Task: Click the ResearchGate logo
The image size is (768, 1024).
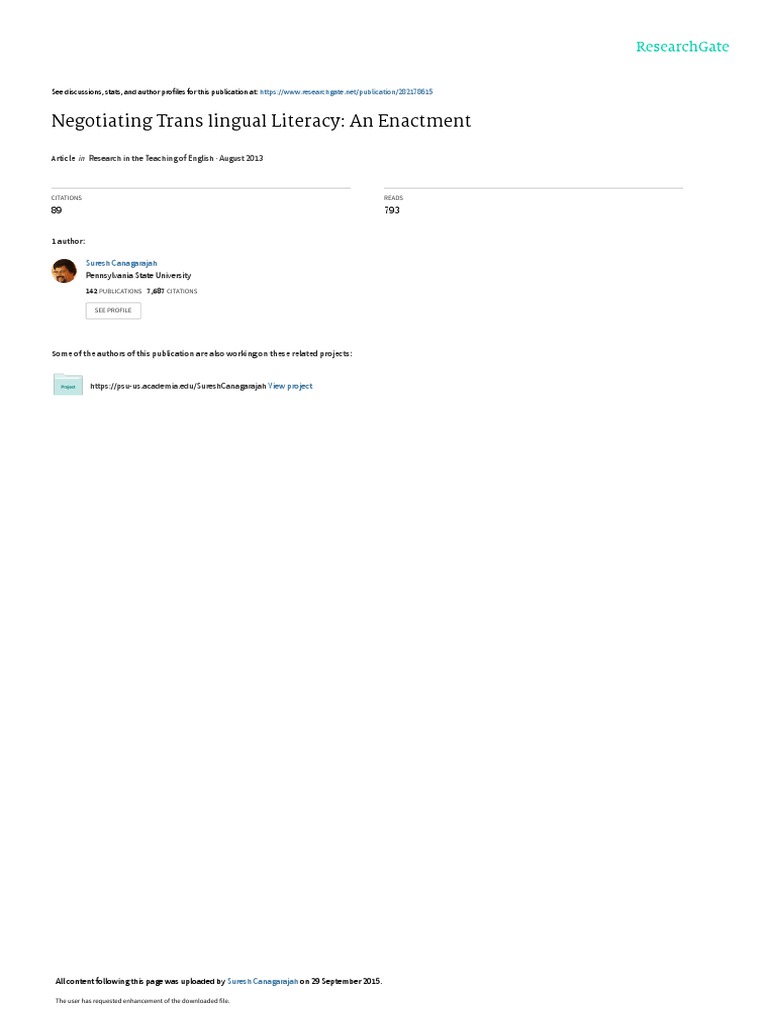Action: (x=682, y=46)
